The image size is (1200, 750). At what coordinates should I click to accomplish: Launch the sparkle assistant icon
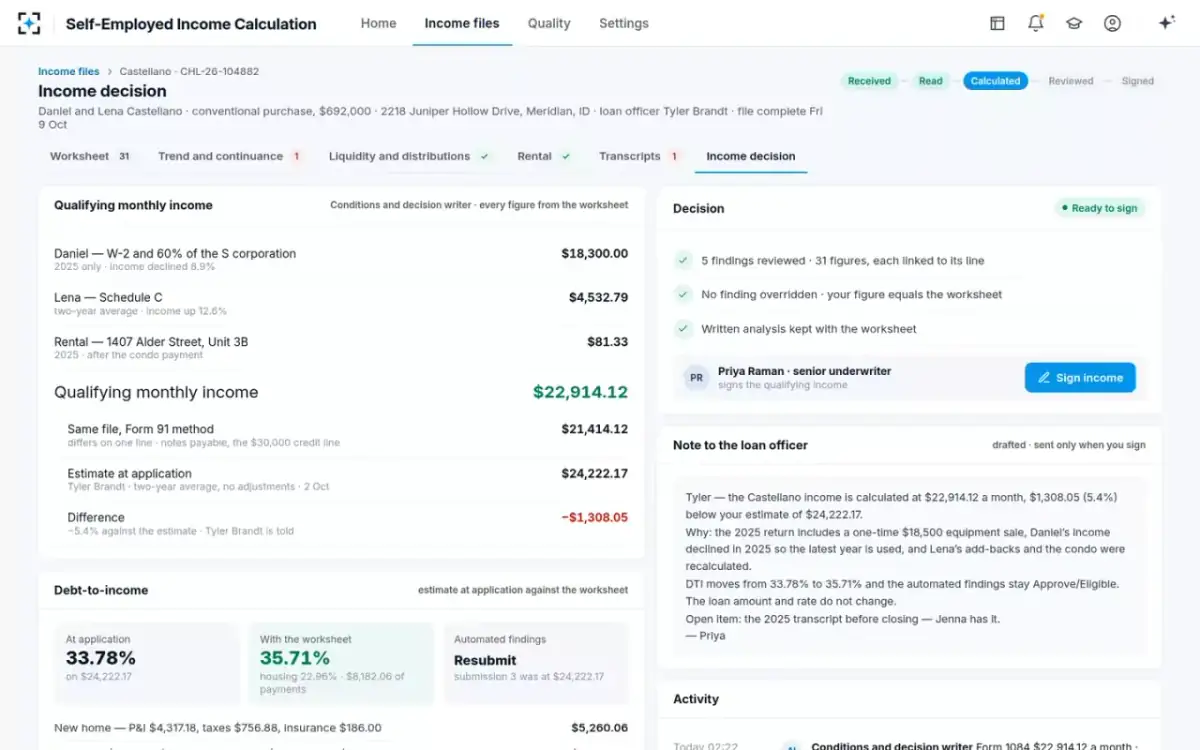click(1166, 23)
